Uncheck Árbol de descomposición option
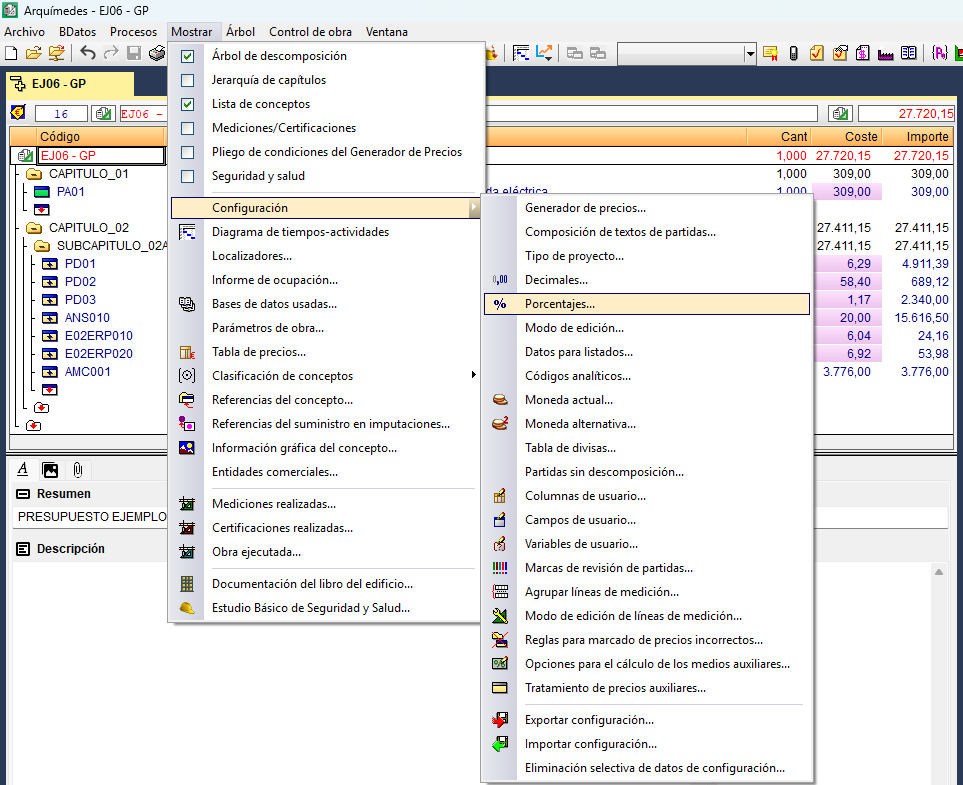 pyautogui.click(x=187, y=56)
